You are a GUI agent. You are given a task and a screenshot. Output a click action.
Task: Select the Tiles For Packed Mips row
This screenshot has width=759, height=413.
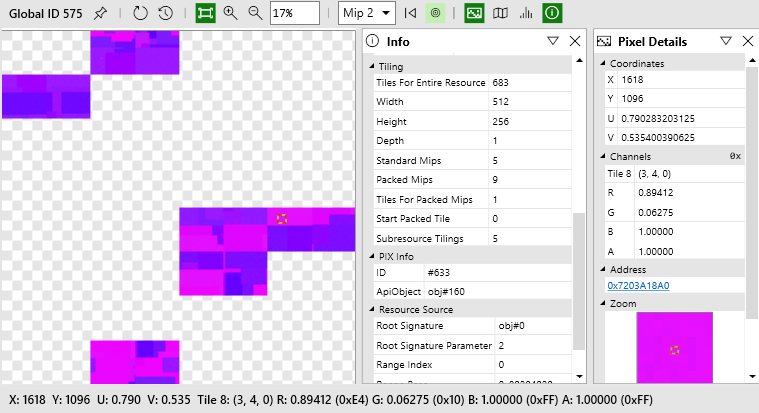click(472, 199)
